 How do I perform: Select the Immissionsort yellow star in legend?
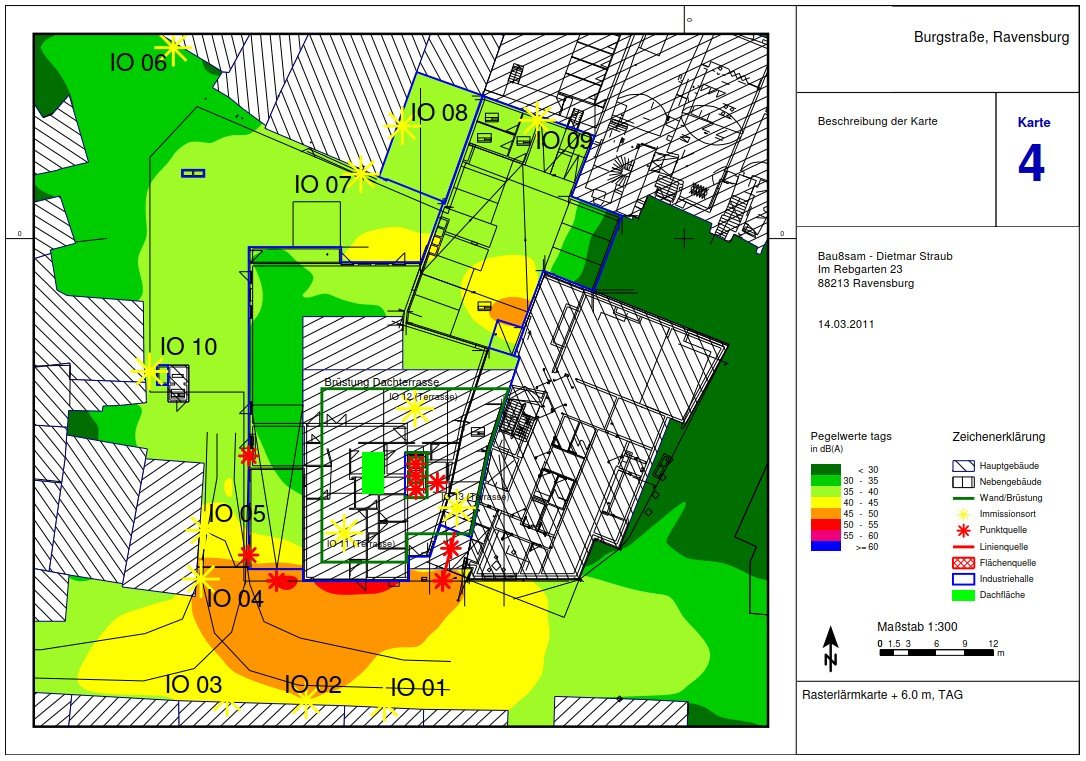pyautogui.click(x=964, y=514)
